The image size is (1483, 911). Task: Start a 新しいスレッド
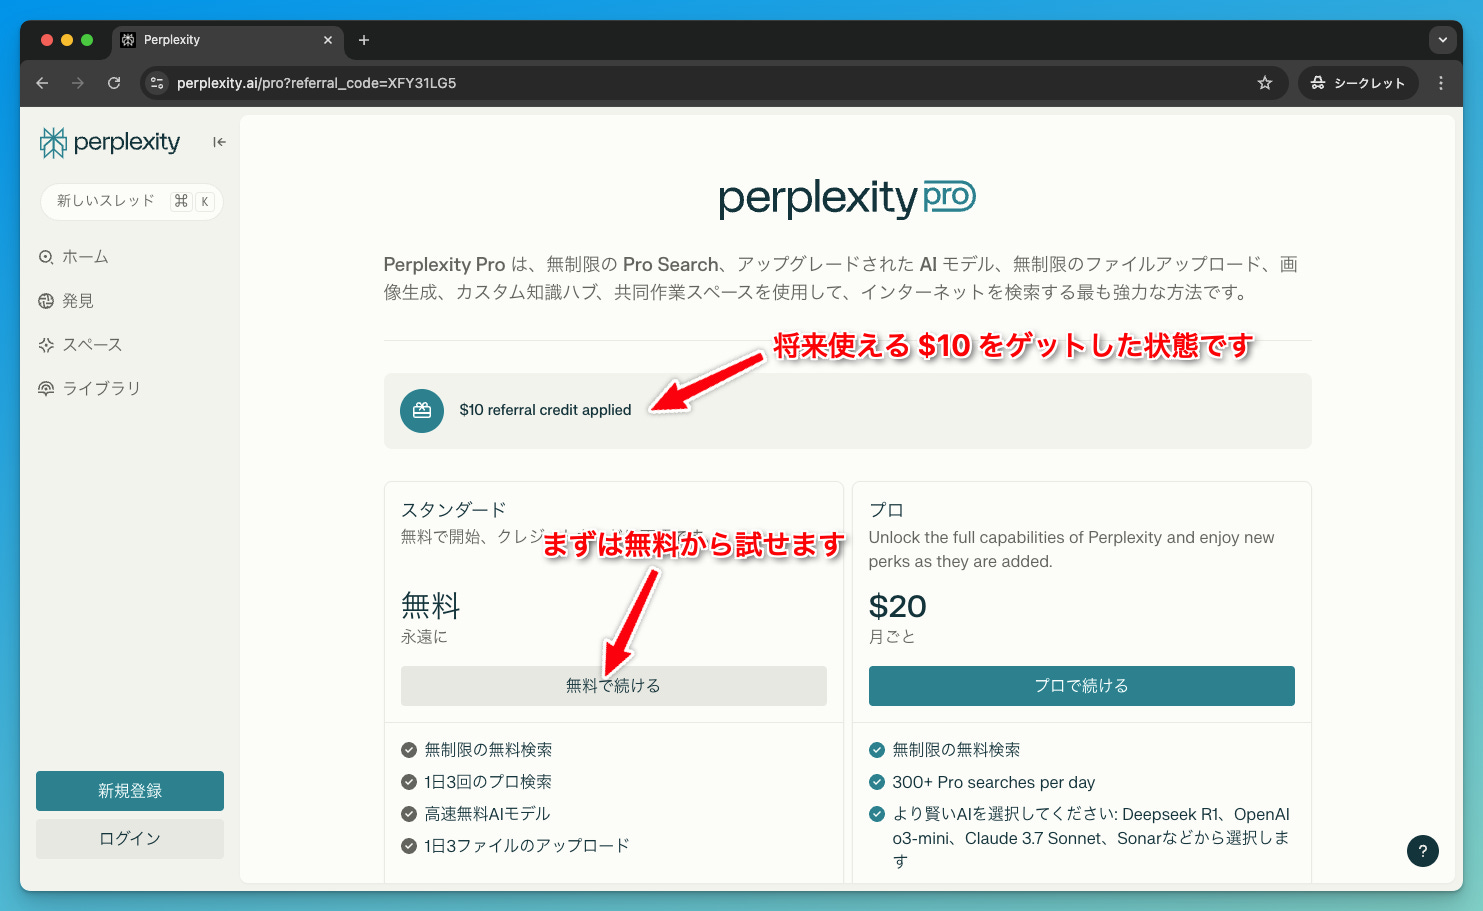point(131,201)
